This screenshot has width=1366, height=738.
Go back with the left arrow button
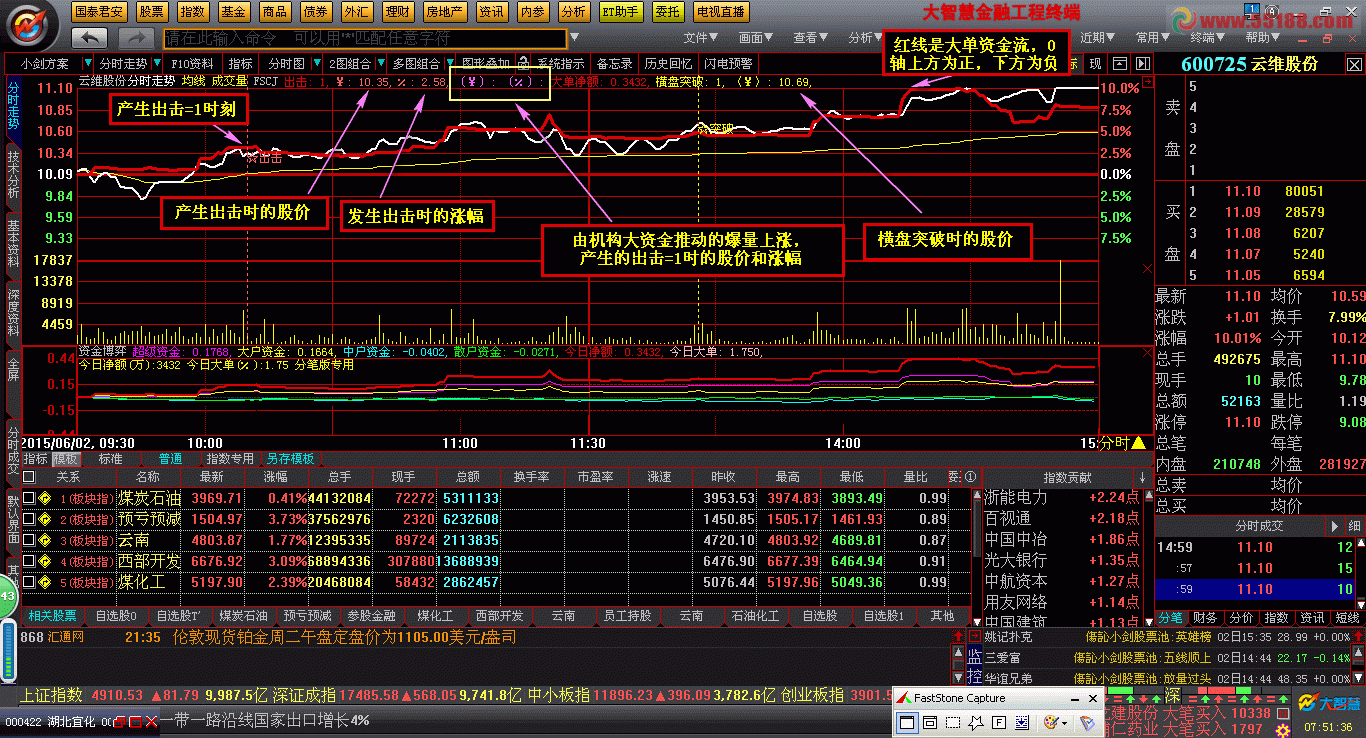click(90, 37)
